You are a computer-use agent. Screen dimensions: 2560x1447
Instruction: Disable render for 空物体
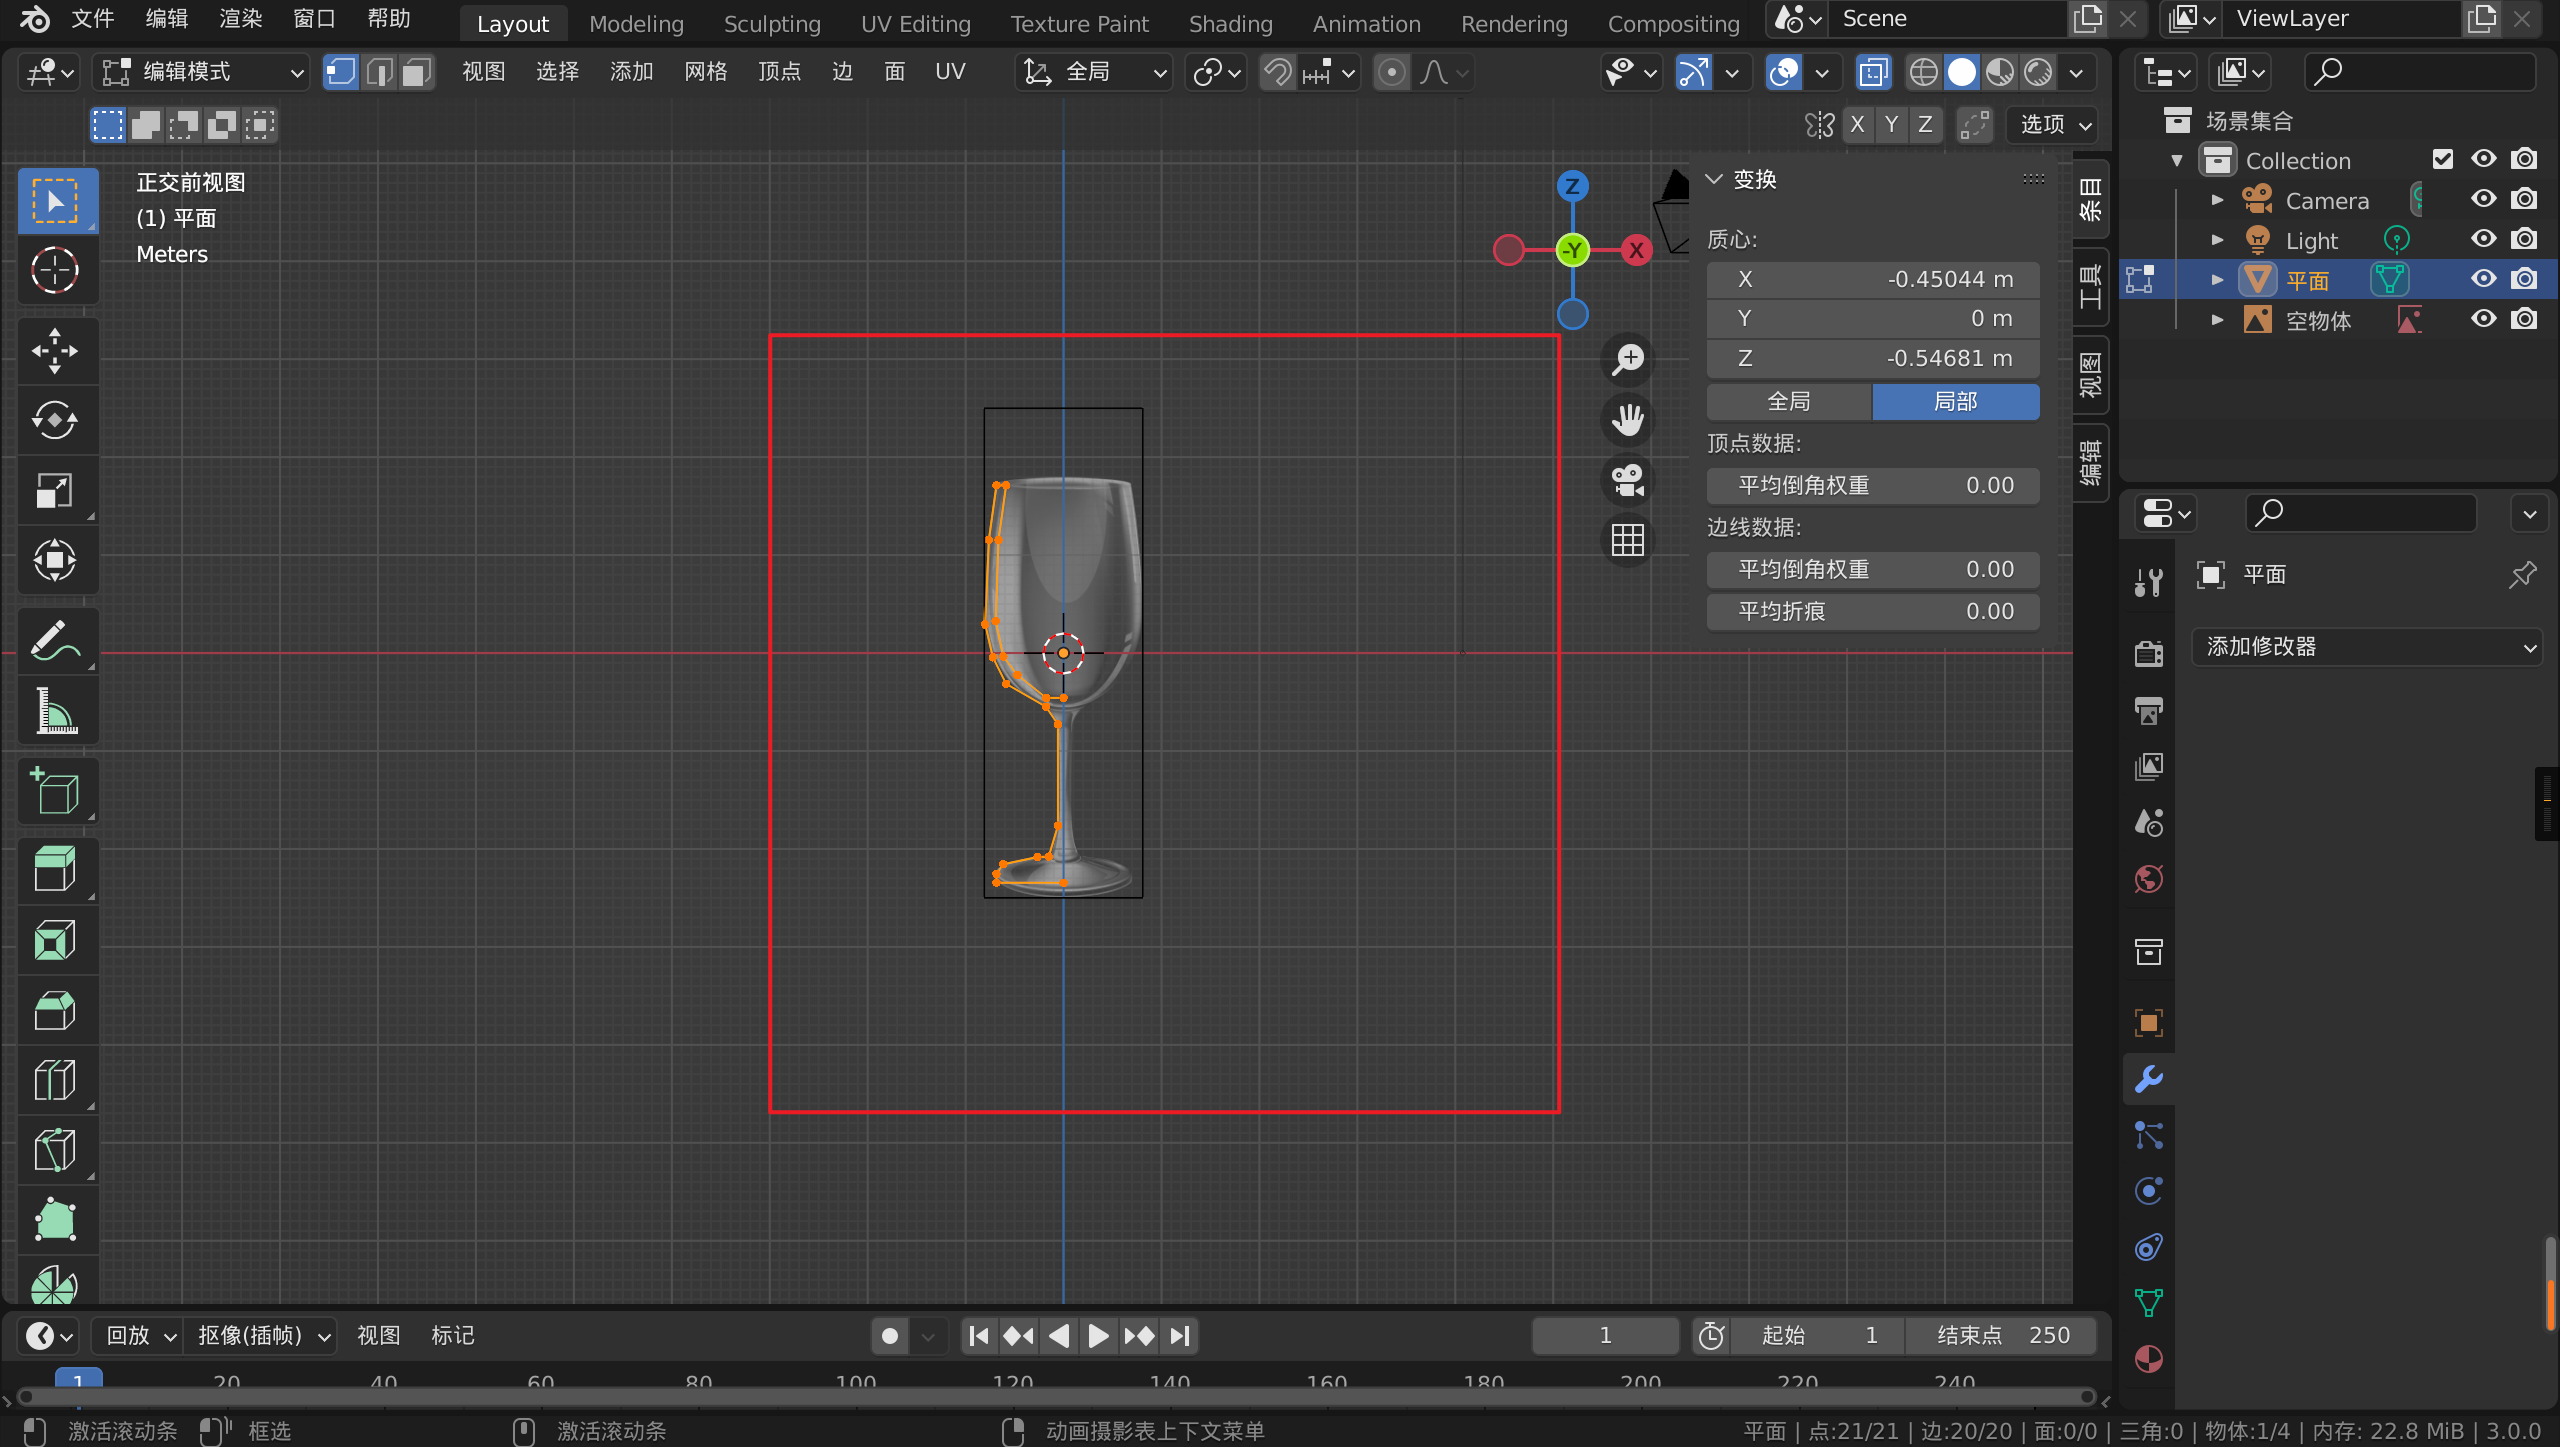coord(2524,319)
